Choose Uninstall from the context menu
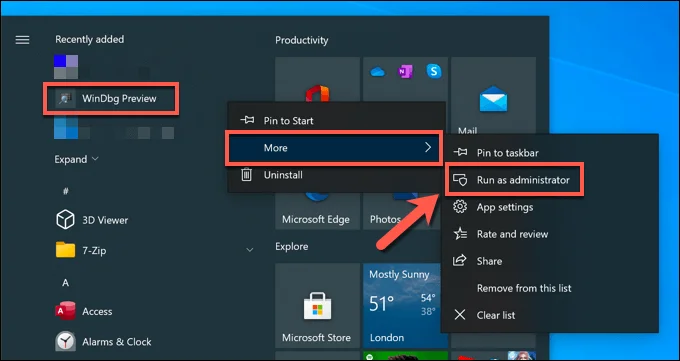Viewport: 680px width, 361px height. point(336,175)
